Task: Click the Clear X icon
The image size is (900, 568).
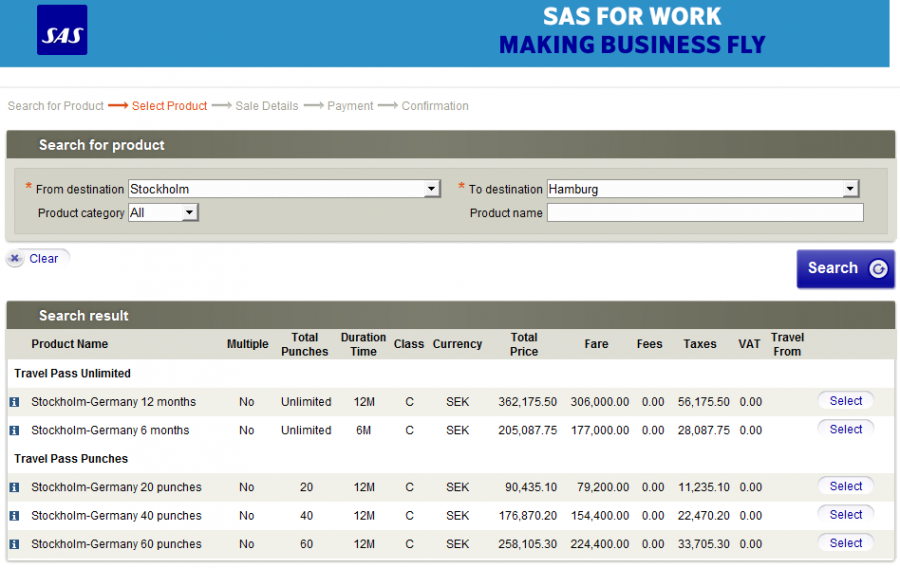Action: pos(15,259)
